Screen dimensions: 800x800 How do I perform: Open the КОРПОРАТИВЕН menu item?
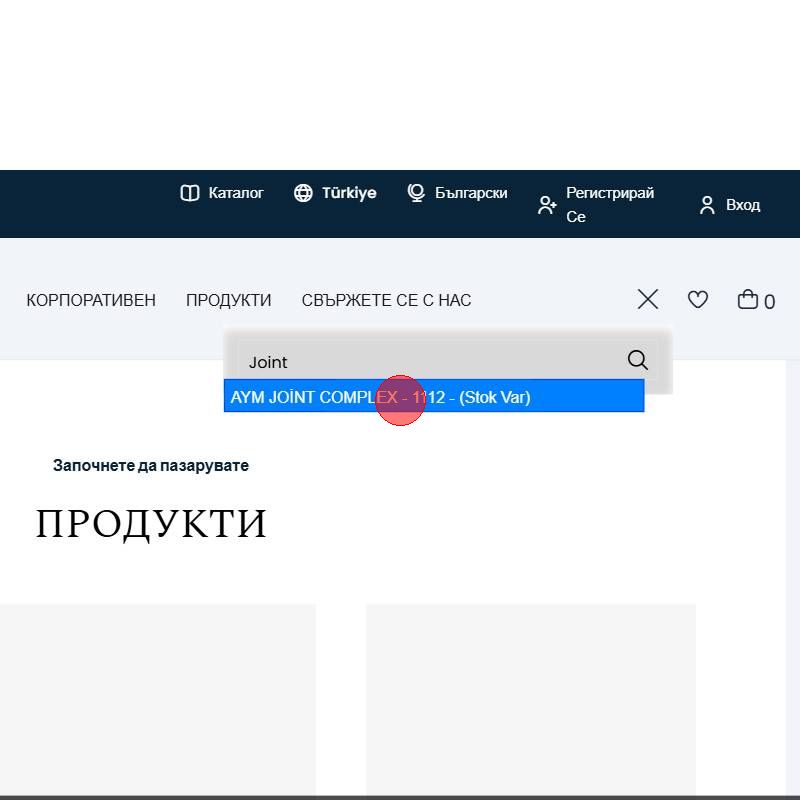(x=91, y=300)
